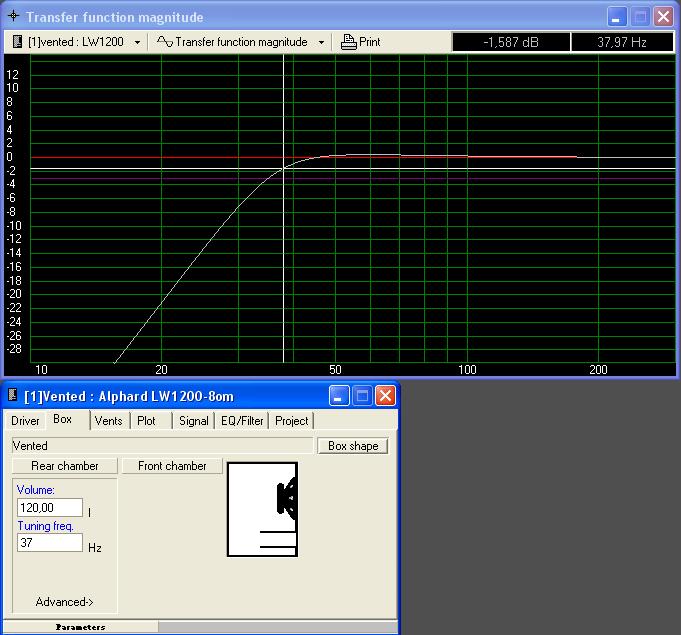This screenshot has height=635, width=681.
Task: Click the Rear chamber button
Action: pos(65,466)
